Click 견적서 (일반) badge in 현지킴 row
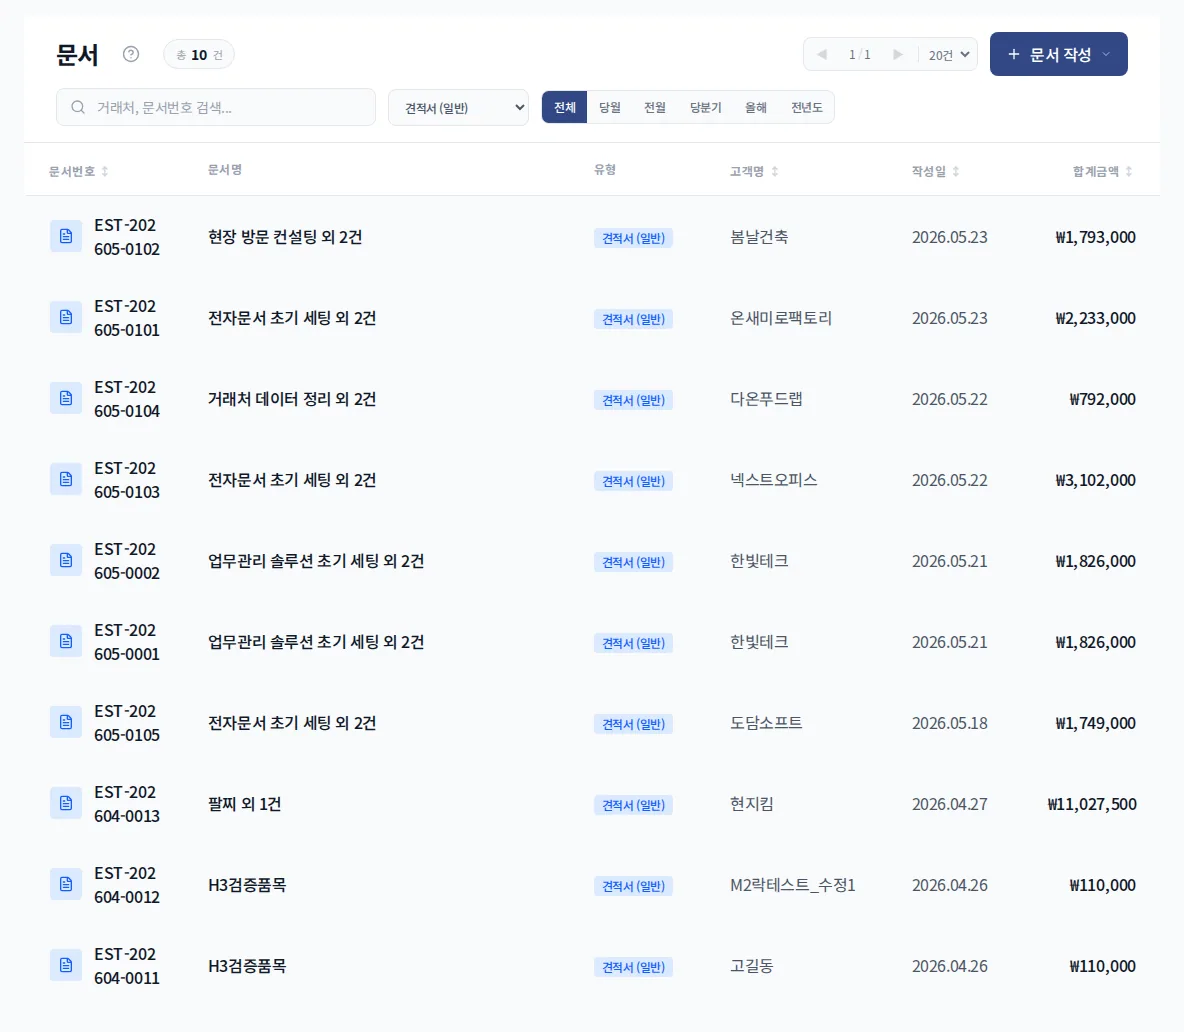 (x=633, y=805)
